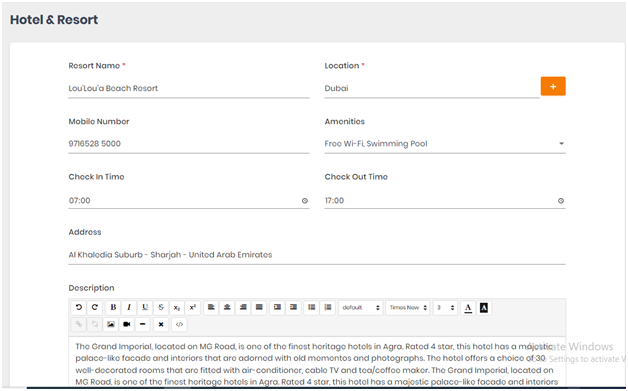Viewport: 628px width, 391px height.
Task: Open the Amenities dropdown
Action: [445, 143]
